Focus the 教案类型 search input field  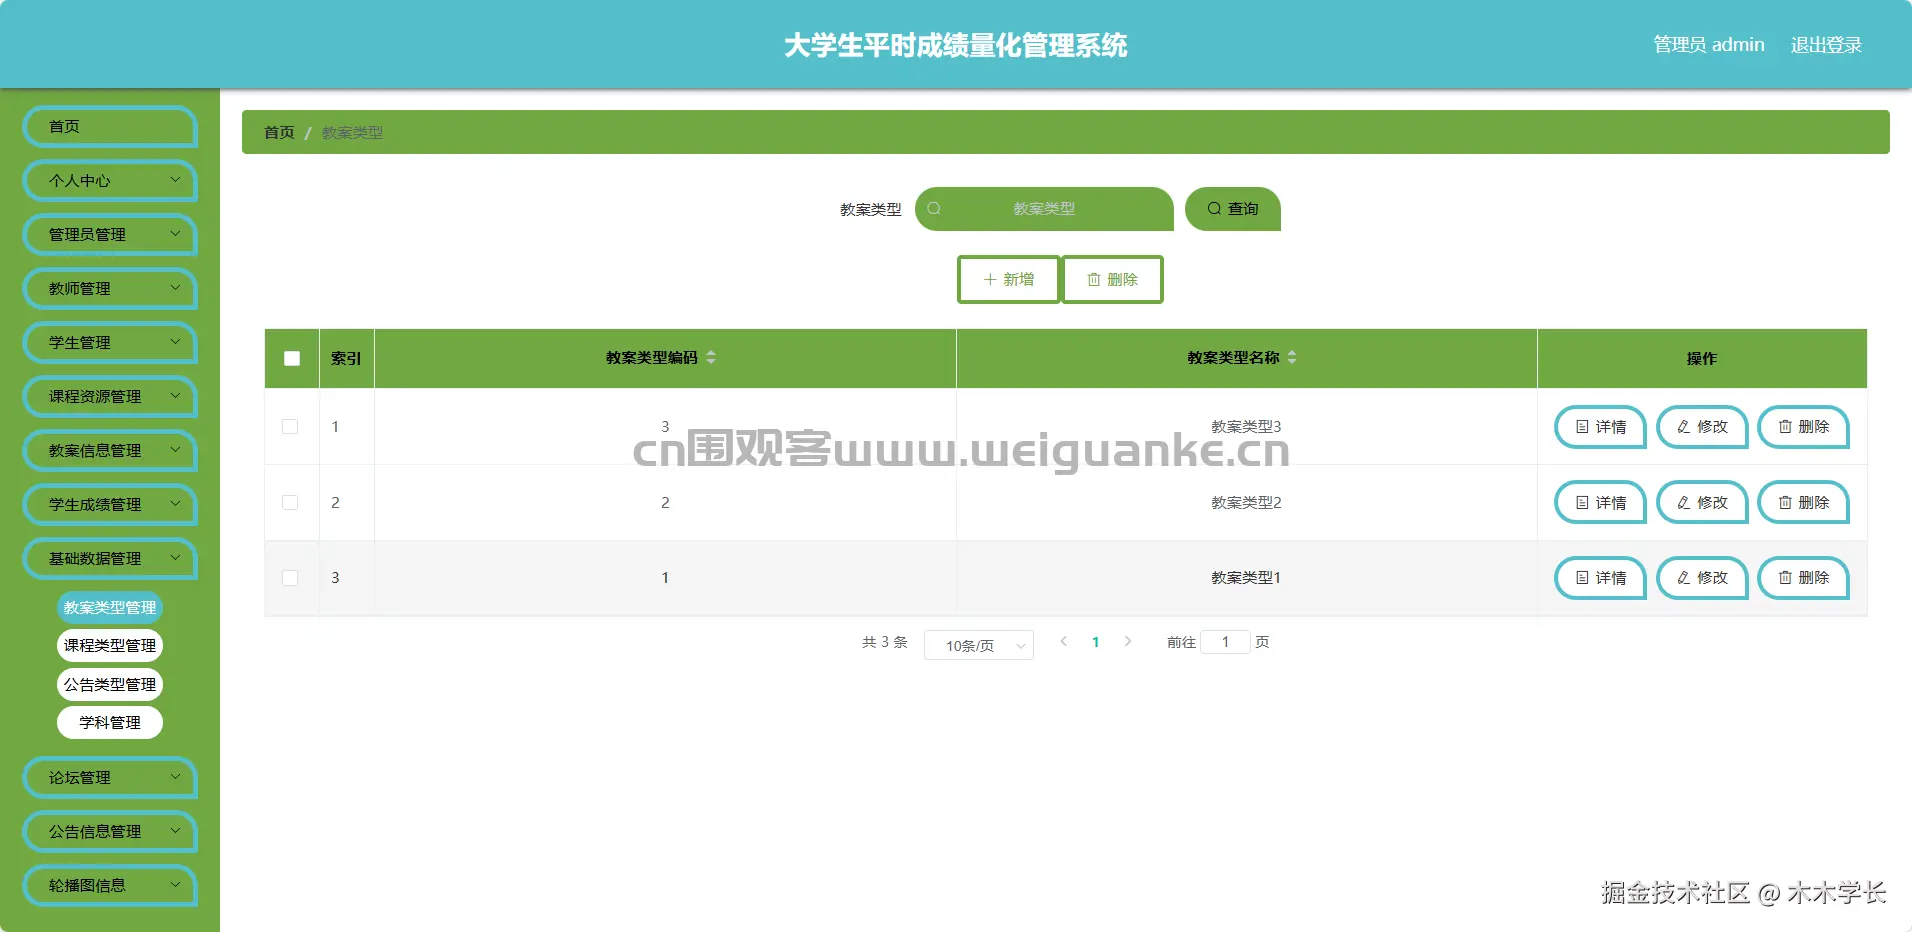[x=1044, y=209]
